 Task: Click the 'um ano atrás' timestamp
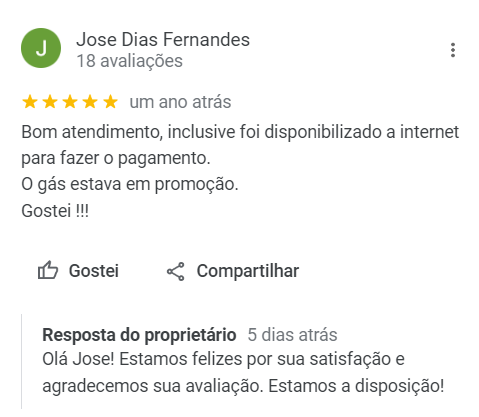180,102
